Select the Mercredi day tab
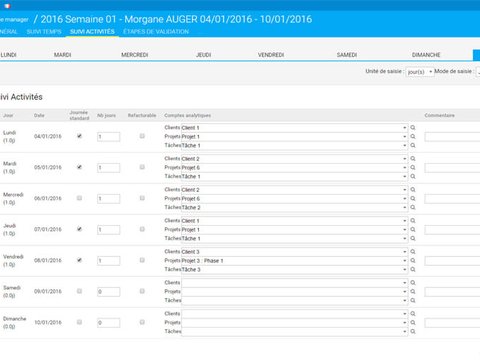Screen dimensions: 480x360 click(x=135, y=55)
